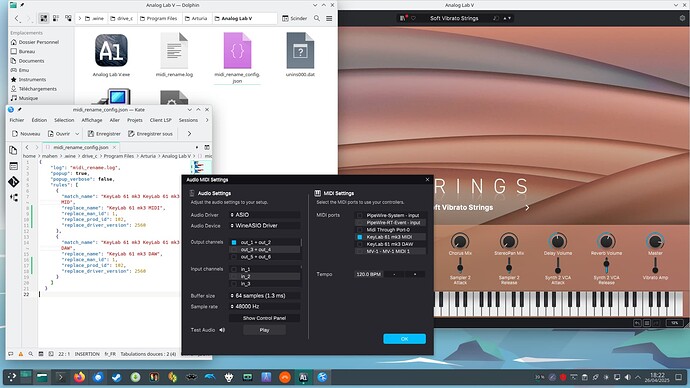This screenshot has height=388, width=690.
Task: Open the volume tray icon
Action: pyautogui.click(x=628, y=377)
